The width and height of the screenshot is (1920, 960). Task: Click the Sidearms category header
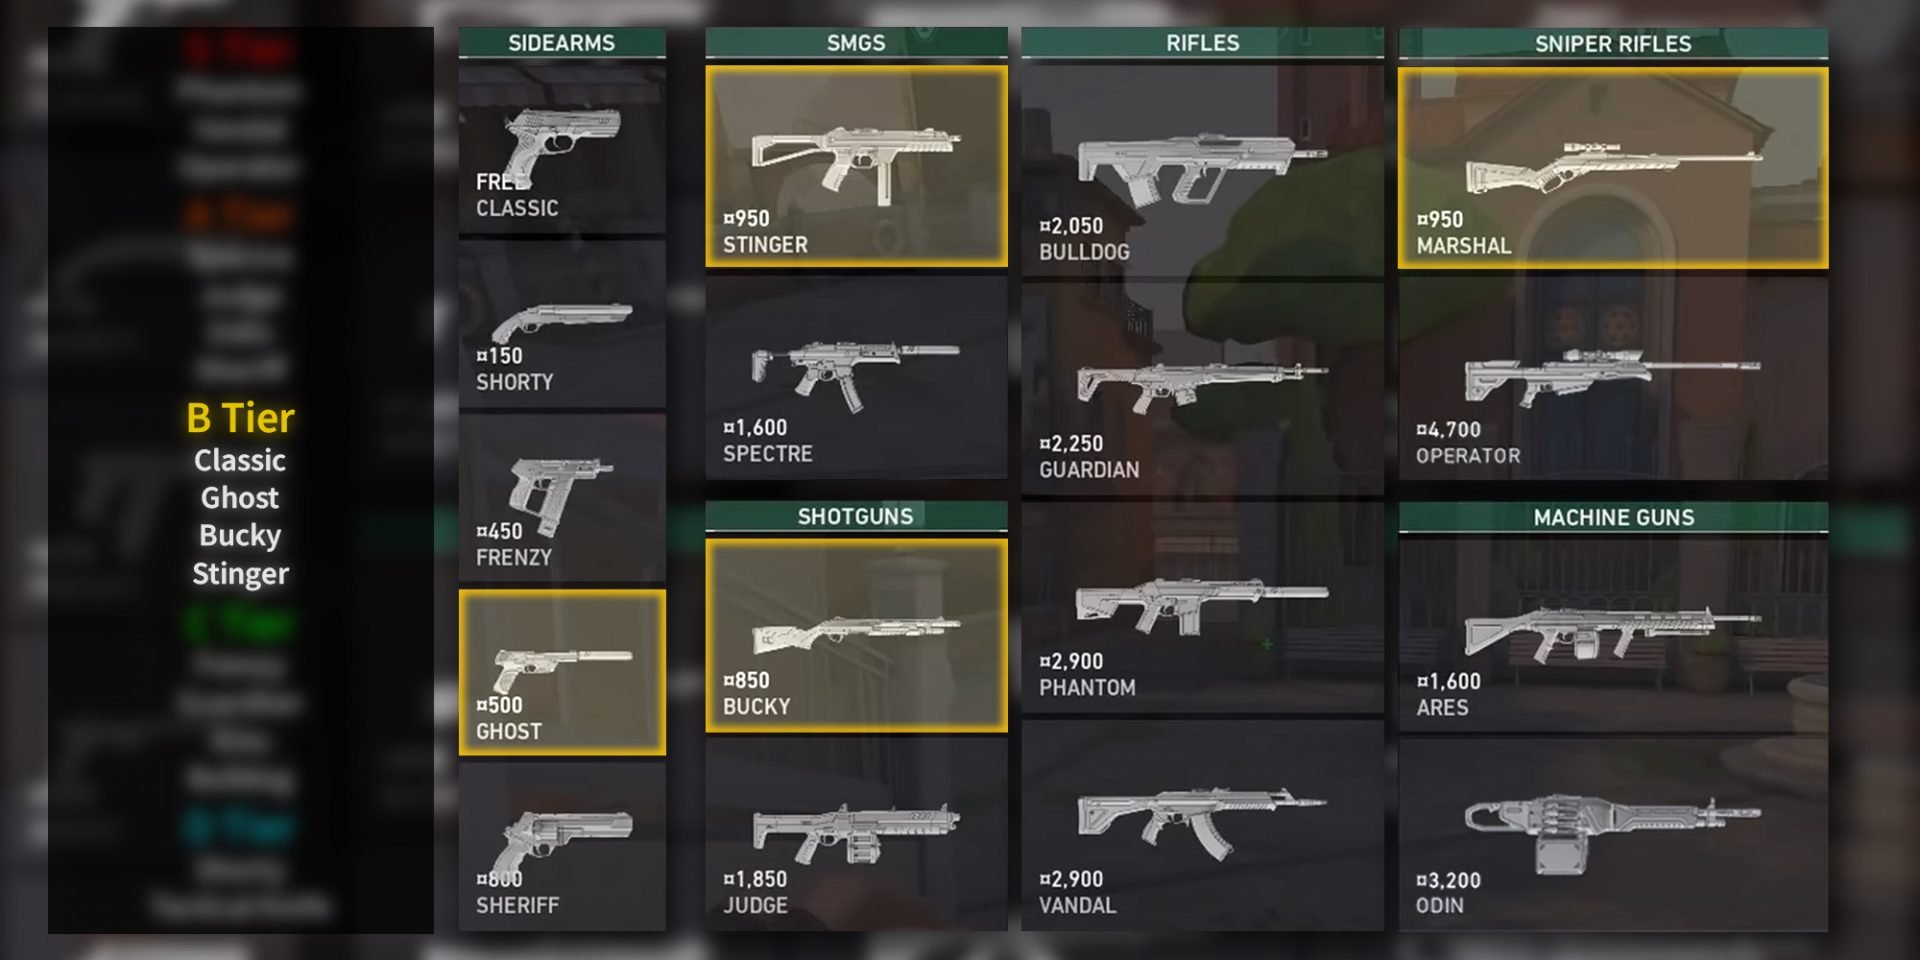click(562, 43)
